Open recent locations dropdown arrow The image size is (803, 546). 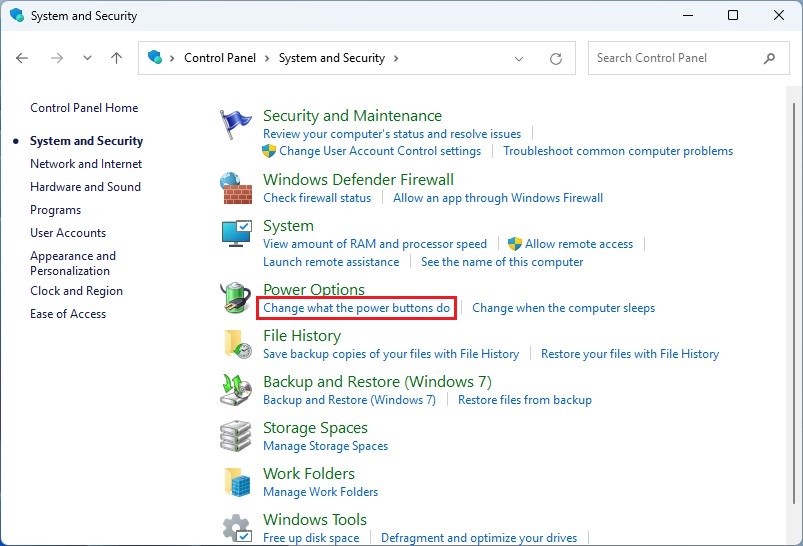88,58
